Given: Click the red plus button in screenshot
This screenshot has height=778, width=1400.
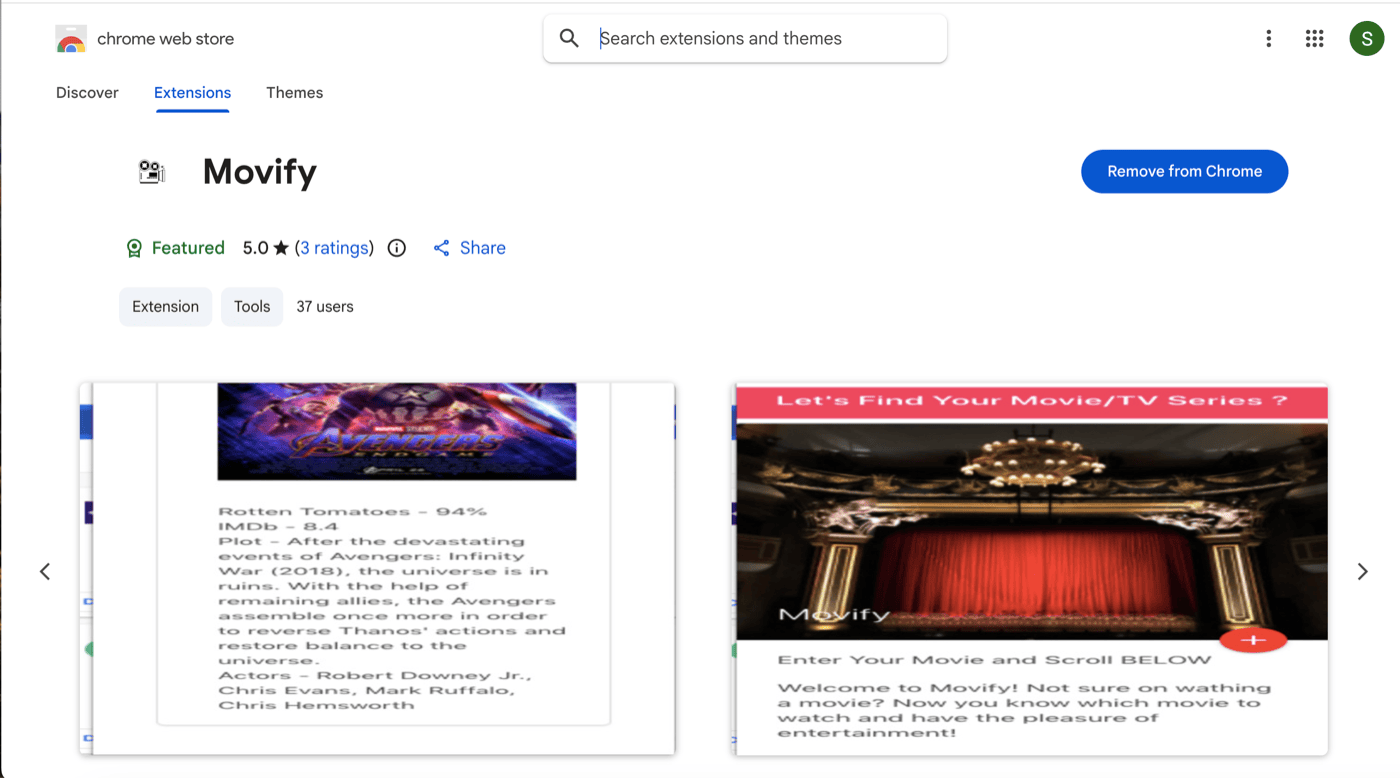Looking at the screenshot, I should (x=1253, y=640).
